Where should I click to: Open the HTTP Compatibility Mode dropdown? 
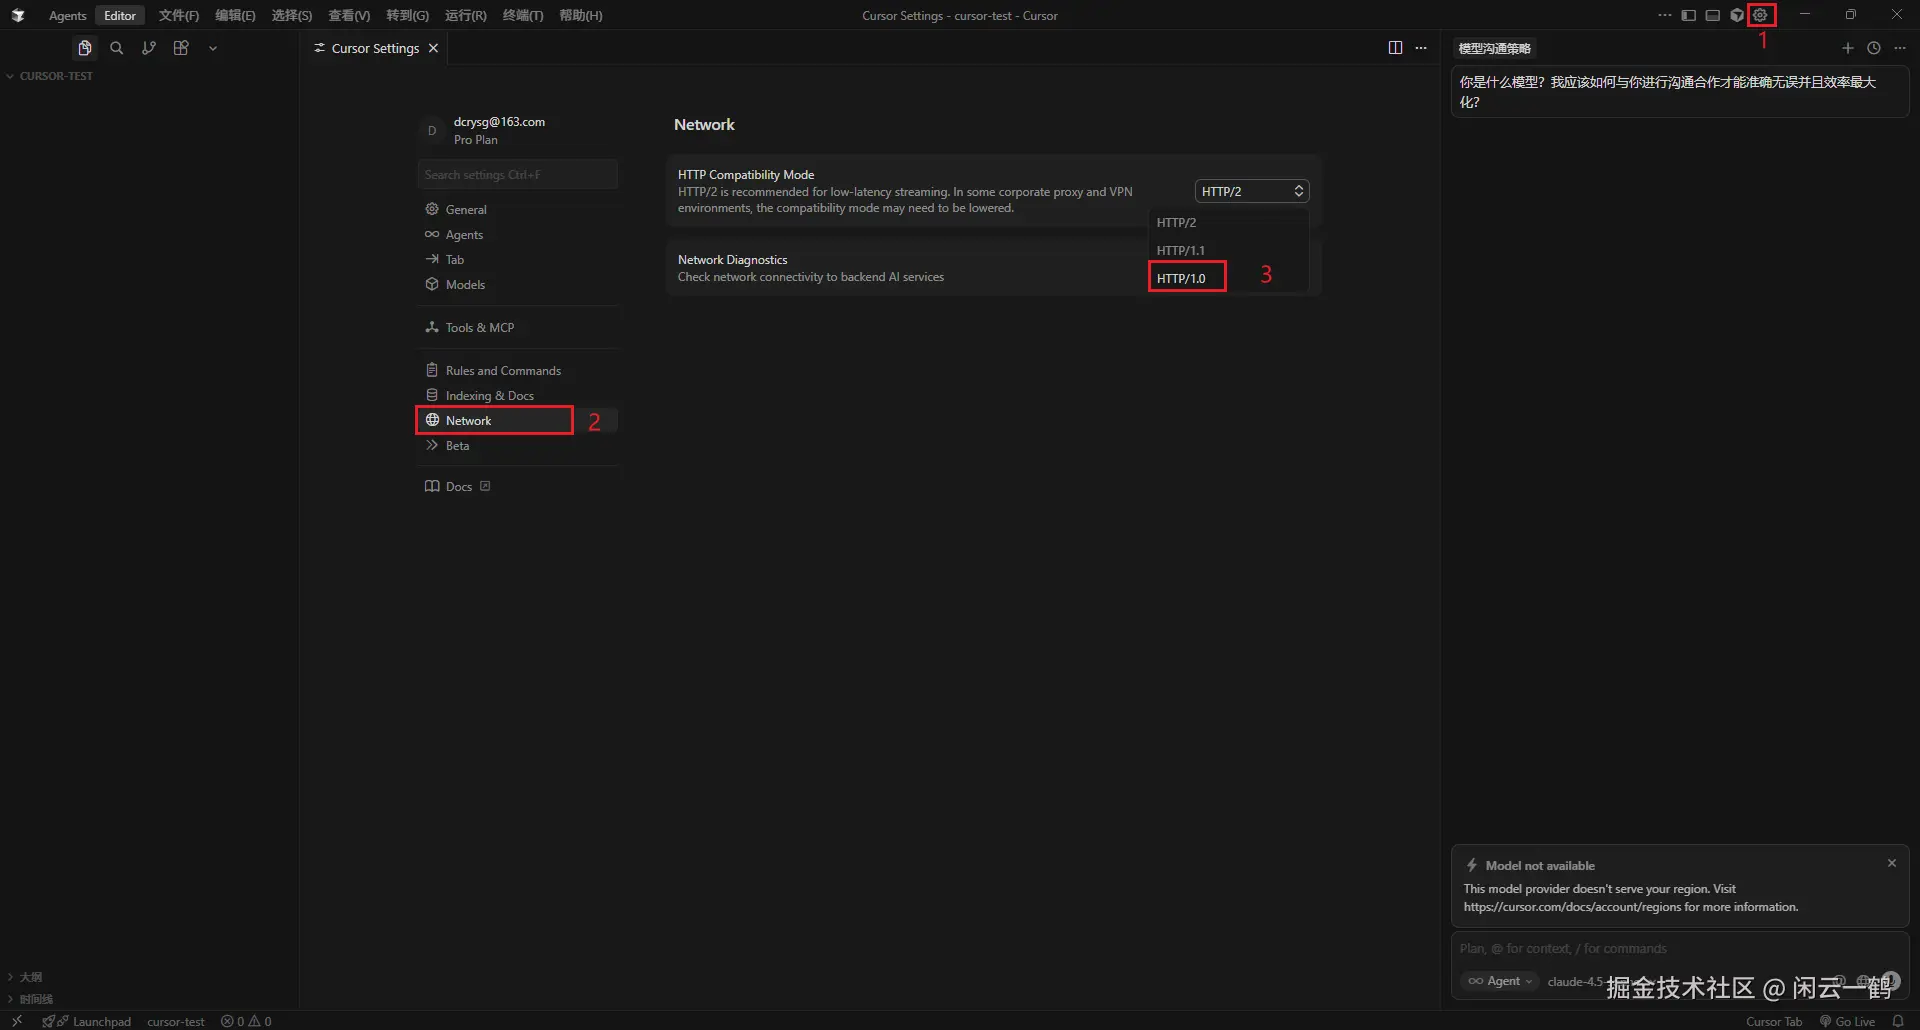tap(1251, 191)
